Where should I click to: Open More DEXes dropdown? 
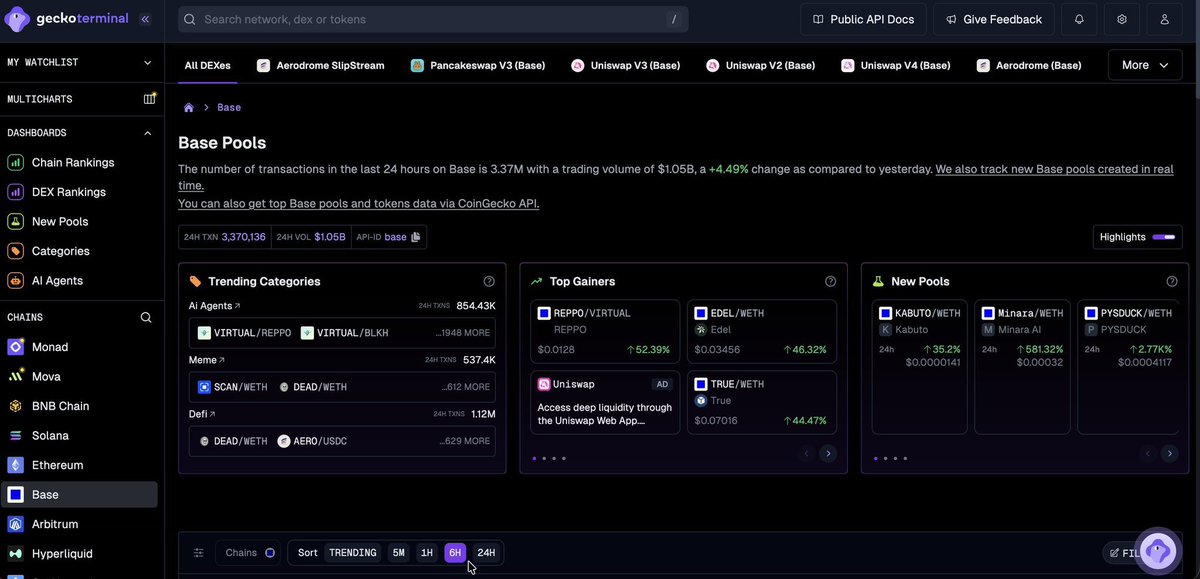click(1145, 65)
